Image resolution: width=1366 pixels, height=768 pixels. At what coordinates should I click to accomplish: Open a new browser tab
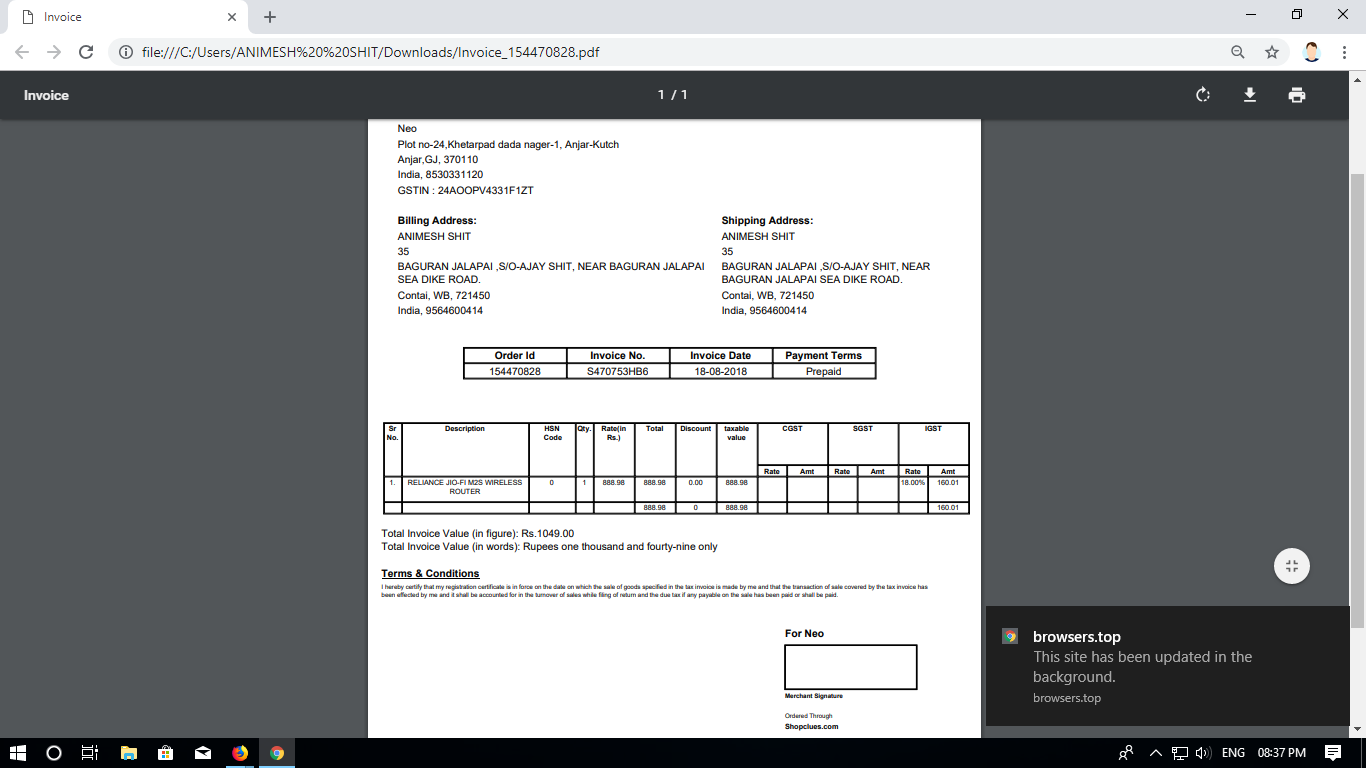(x=270, y=17)
